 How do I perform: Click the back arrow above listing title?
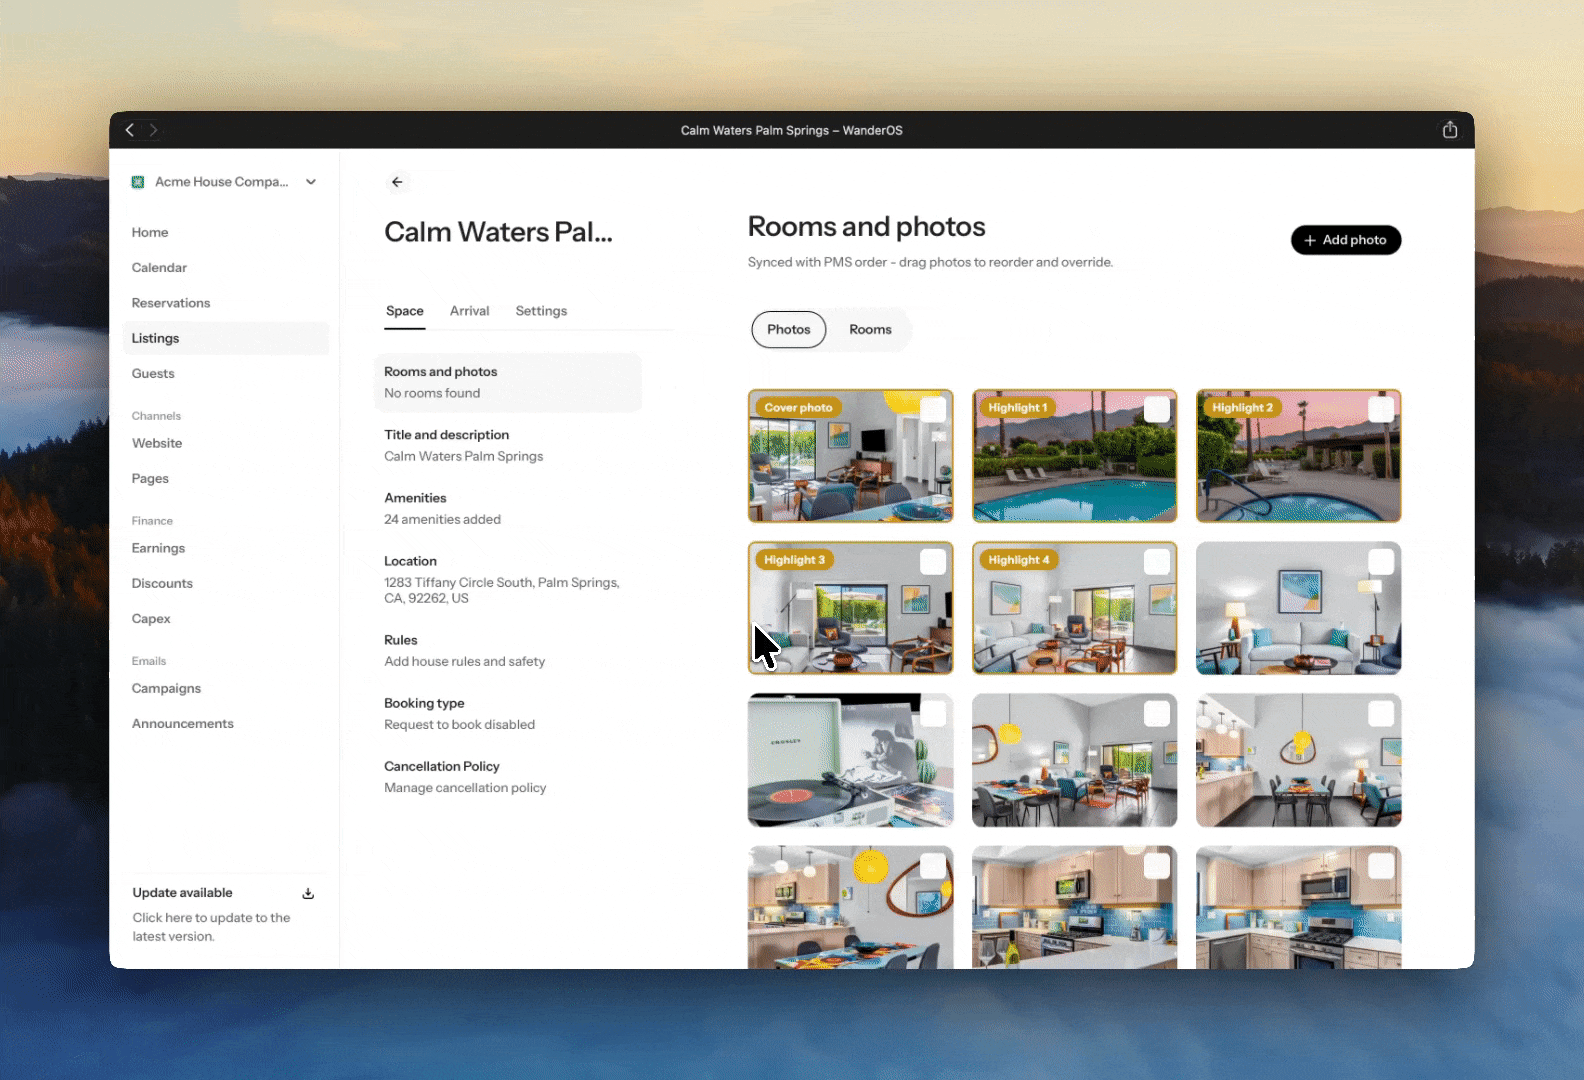click(x=397, y=182)
